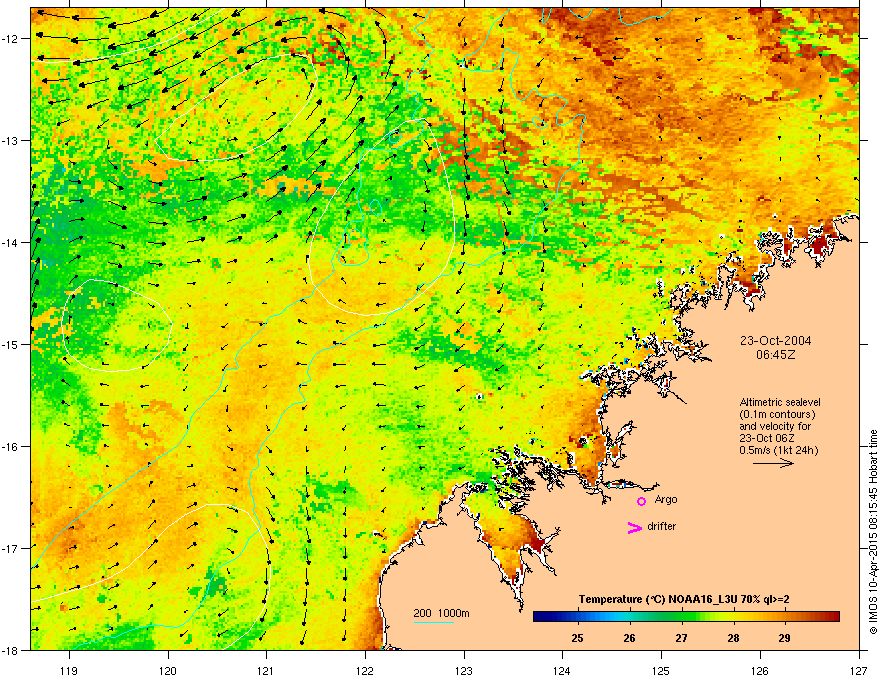This screenshot has height=680, width=880.
Task: Click the 28 label under the temperature colorbar
Action: (733, 638)
